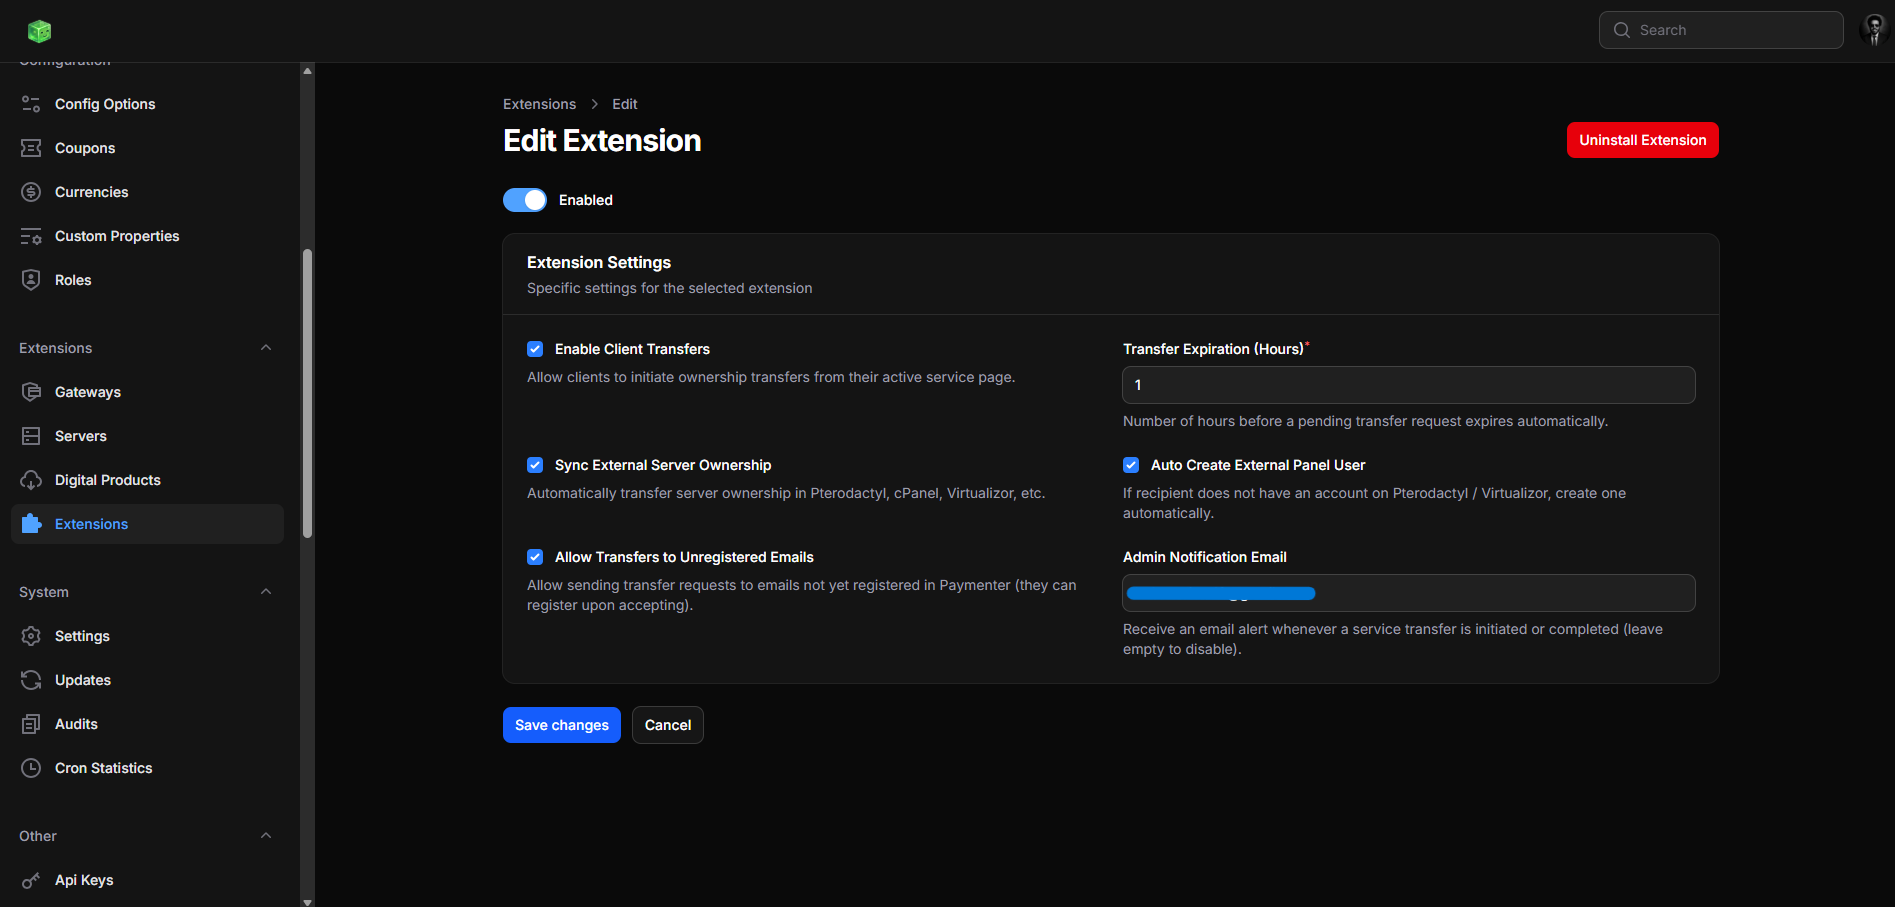
Task: Uncheck Sync External Server Ownership
Action: 535,465
